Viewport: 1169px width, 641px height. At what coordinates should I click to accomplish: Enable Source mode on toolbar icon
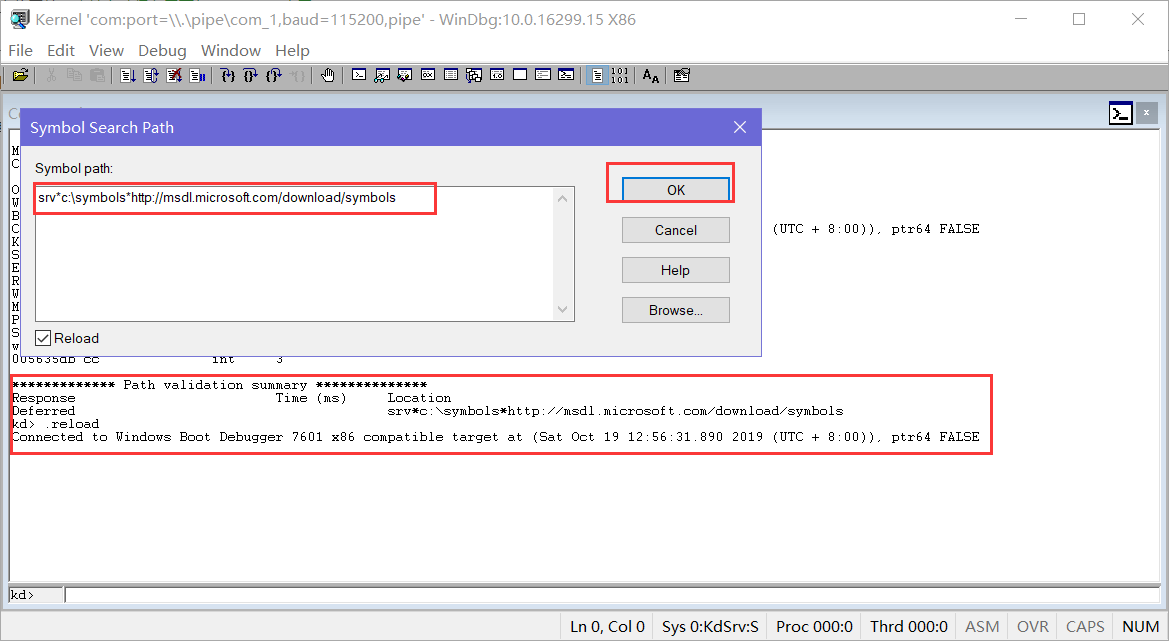pos(597,75)
